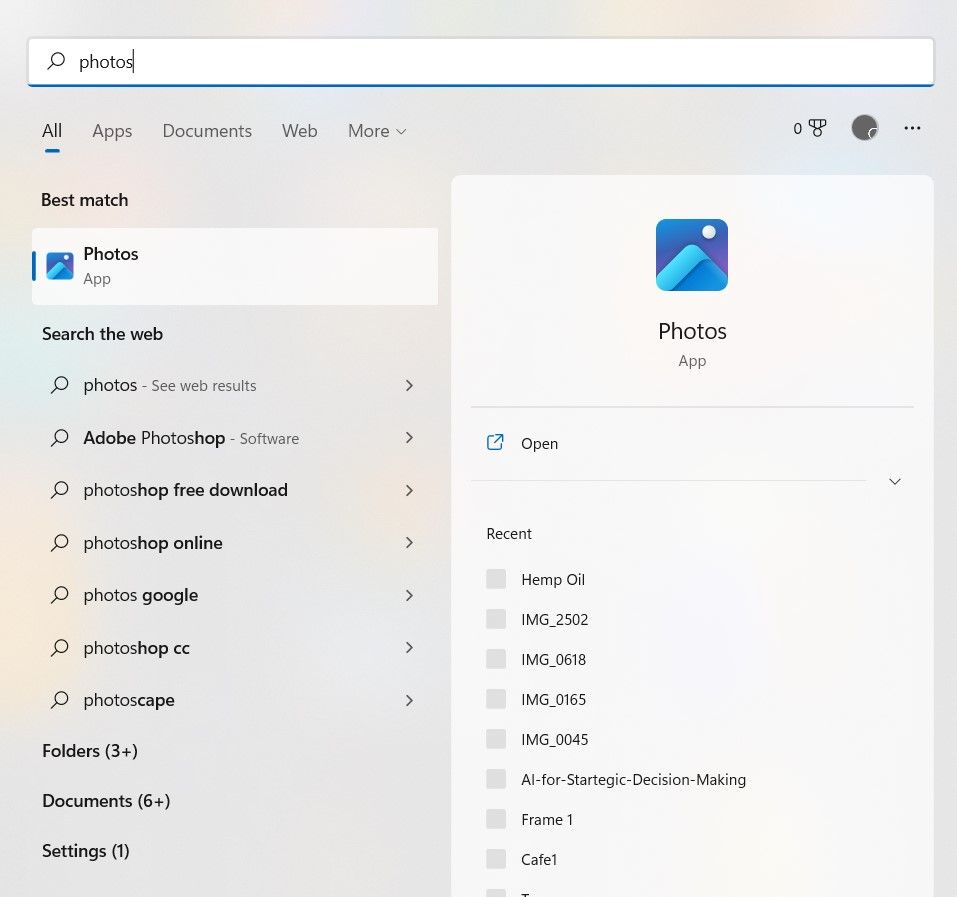957x897 pixels.
Task: Click magnifier icon beside Adobe Photoshop
Action: pos(60,438)
